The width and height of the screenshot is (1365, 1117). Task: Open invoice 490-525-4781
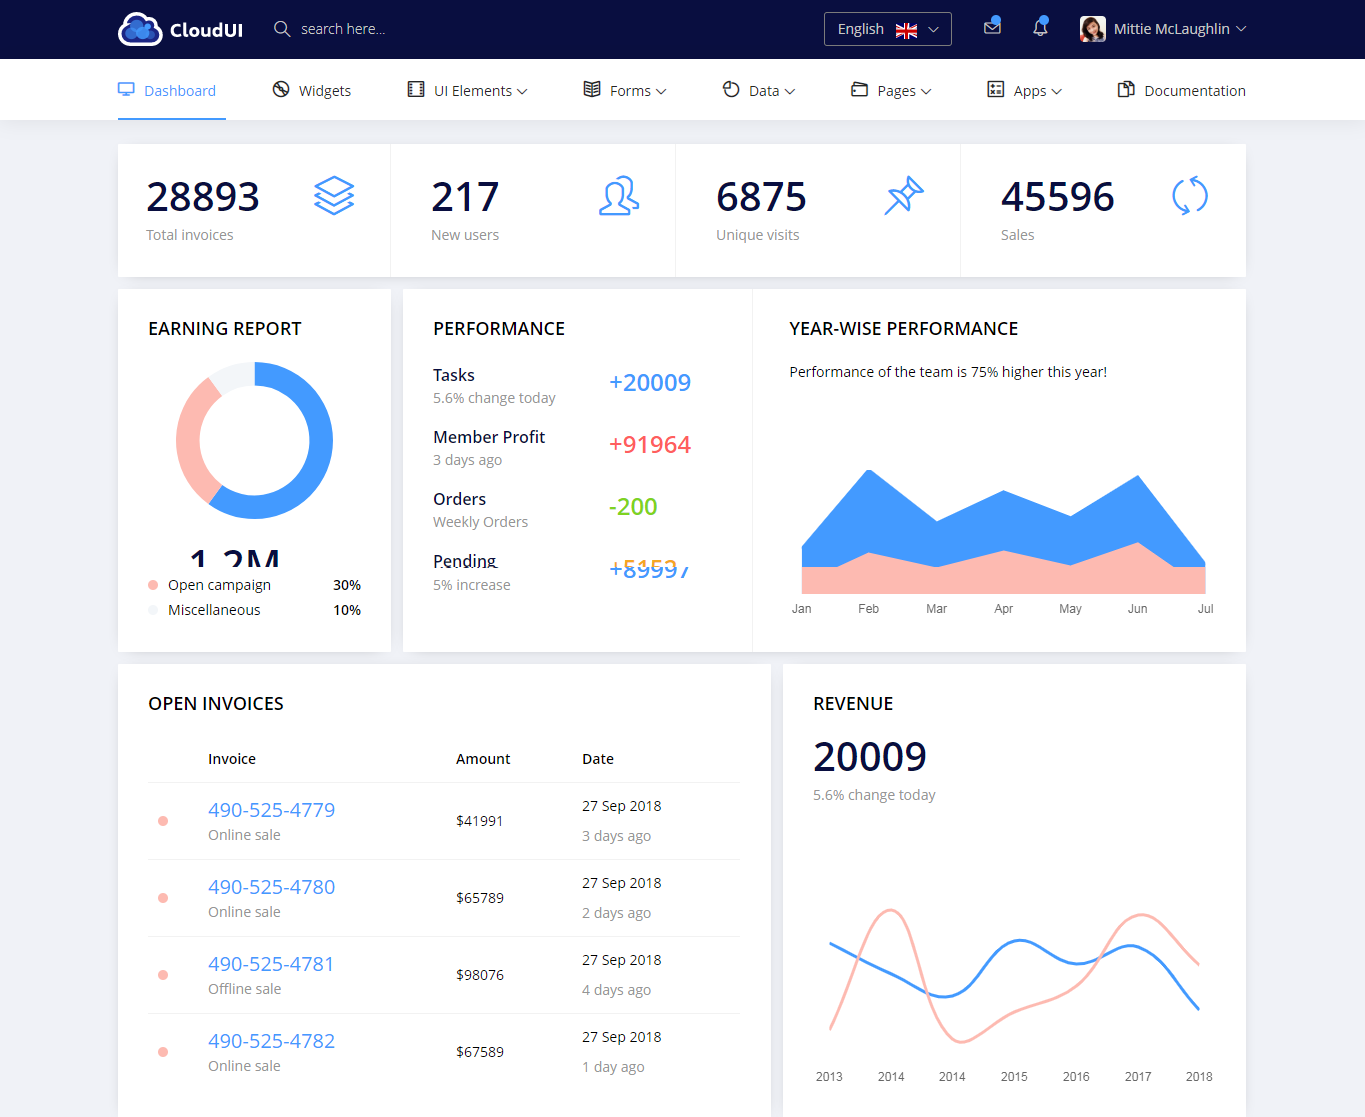[x=271, y=964]
